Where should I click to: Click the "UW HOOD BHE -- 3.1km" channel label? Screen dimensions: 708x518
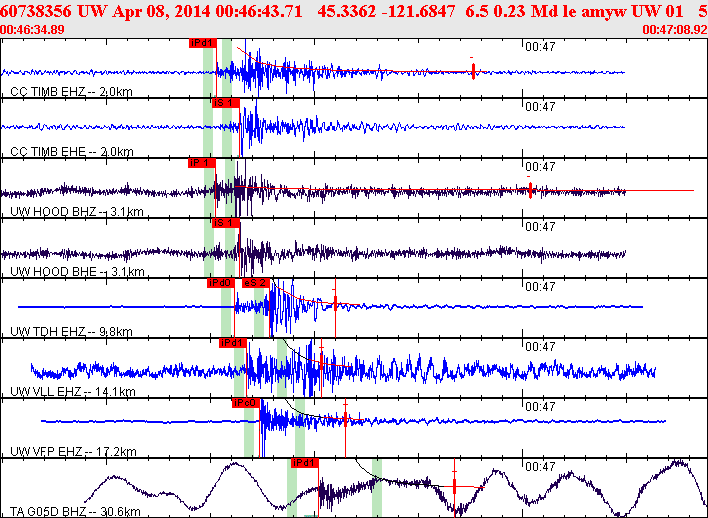pyautogui.click(x=77, y=272)
